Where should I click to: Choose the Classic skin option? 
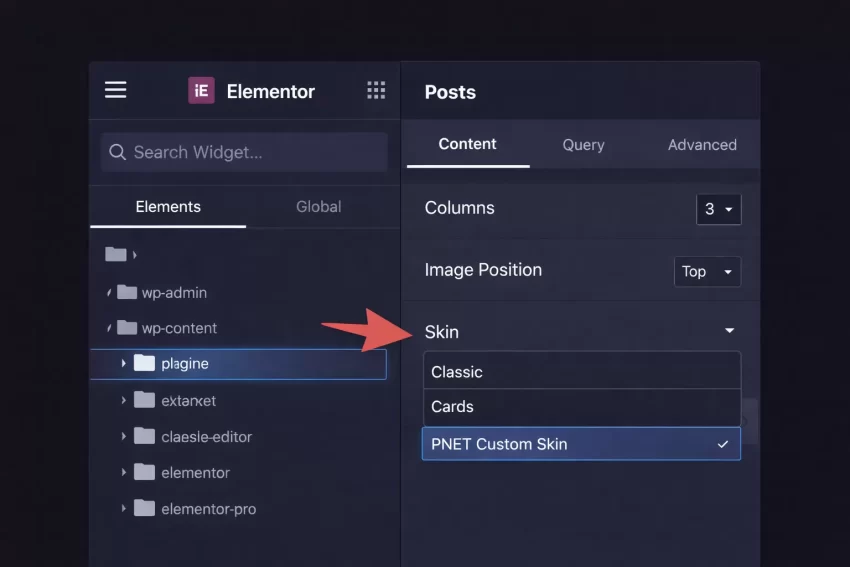pyautogui.click(x=582, y=371)
